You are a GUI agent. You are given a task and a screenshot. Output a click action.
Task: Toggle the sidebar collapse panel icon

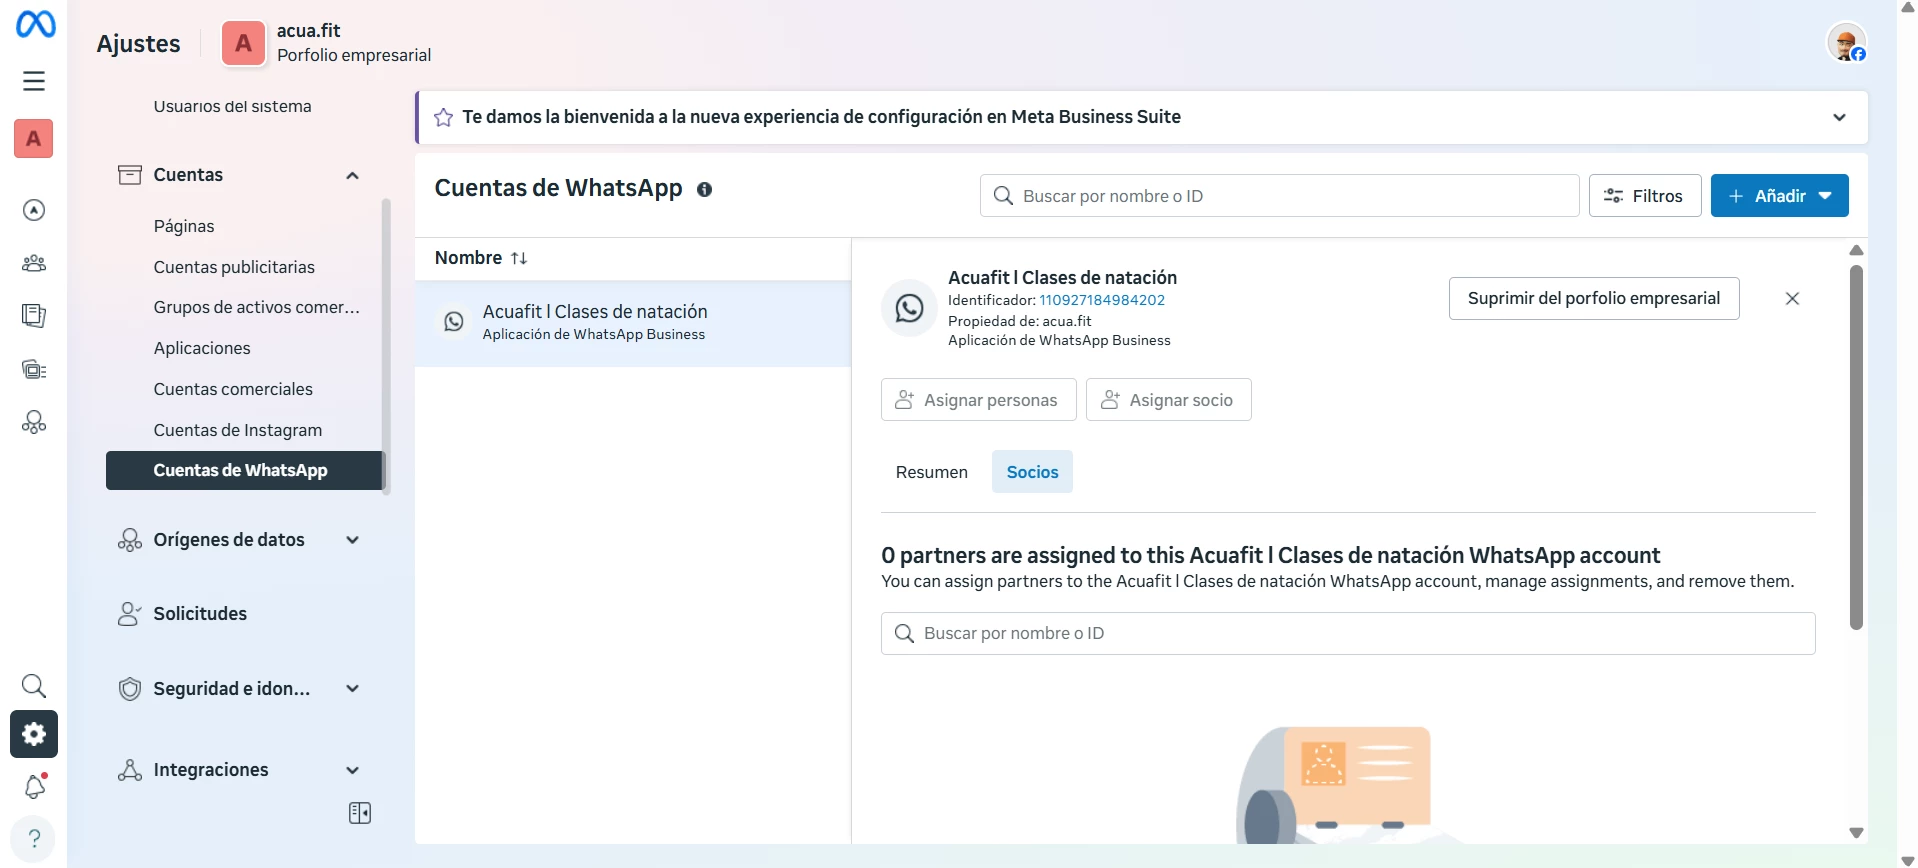point(360,813)
